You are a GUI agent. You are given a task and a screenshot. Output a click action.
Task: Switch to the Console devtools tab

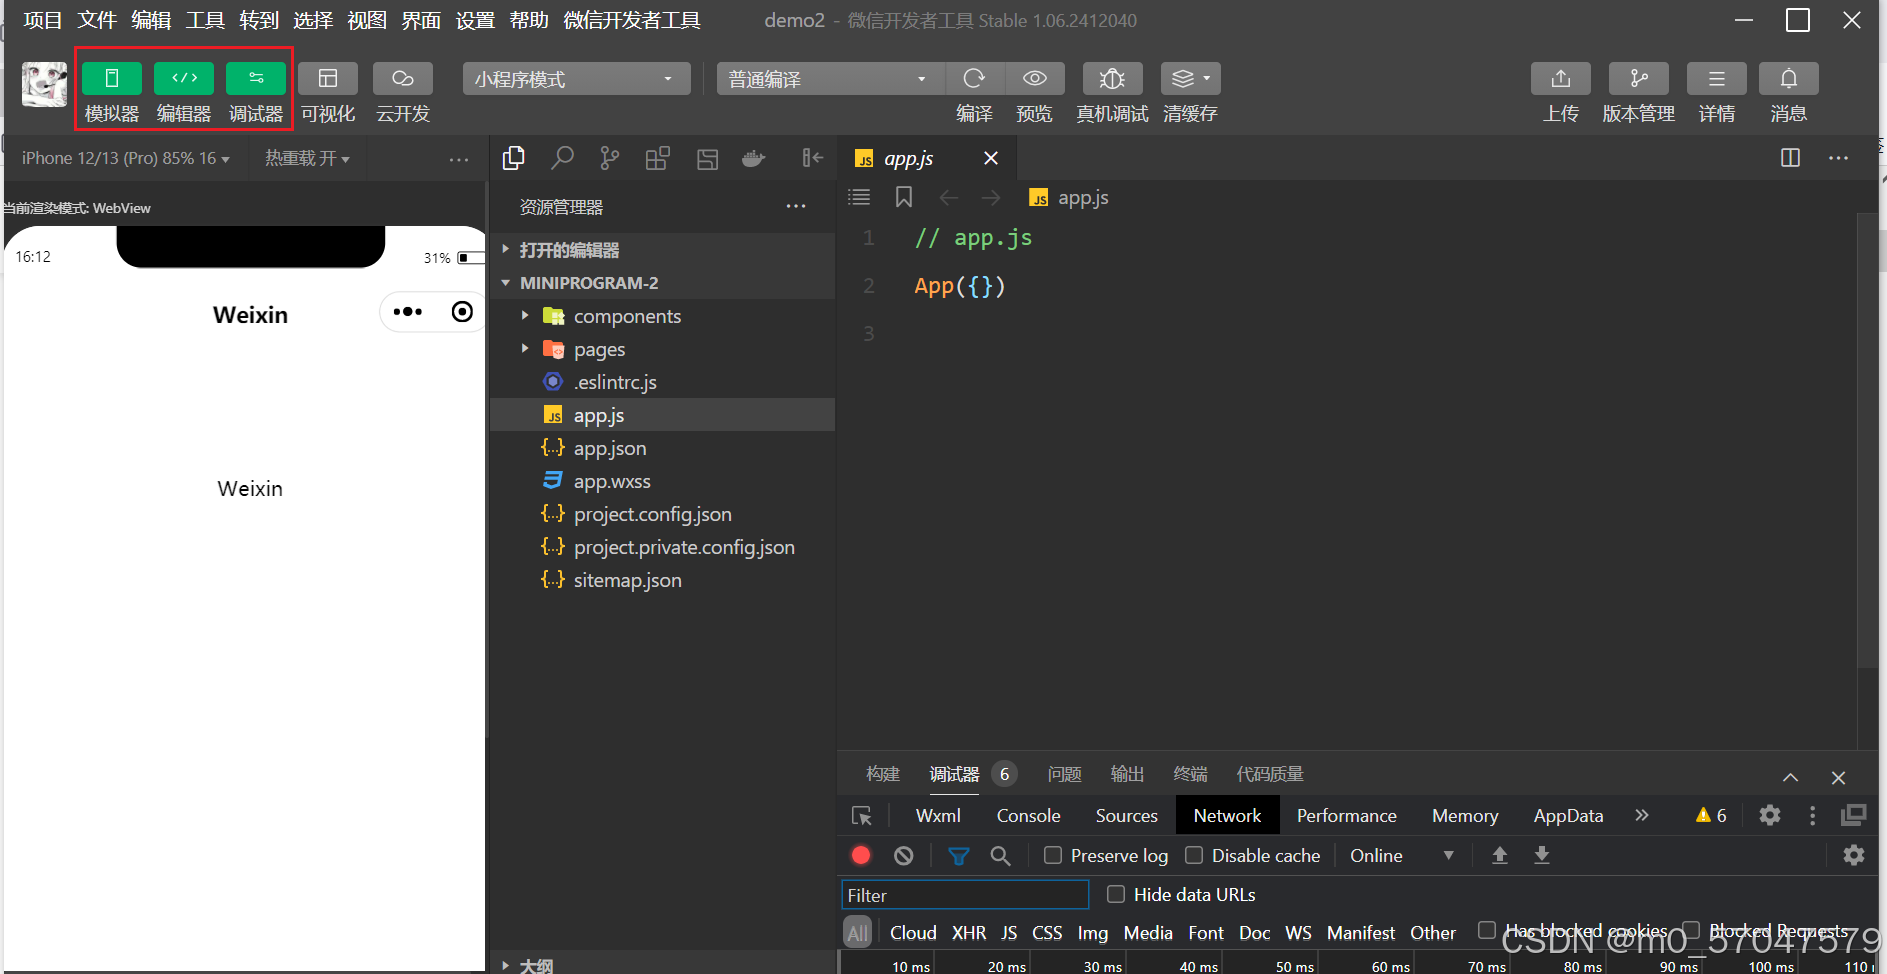coord(1028,816)
